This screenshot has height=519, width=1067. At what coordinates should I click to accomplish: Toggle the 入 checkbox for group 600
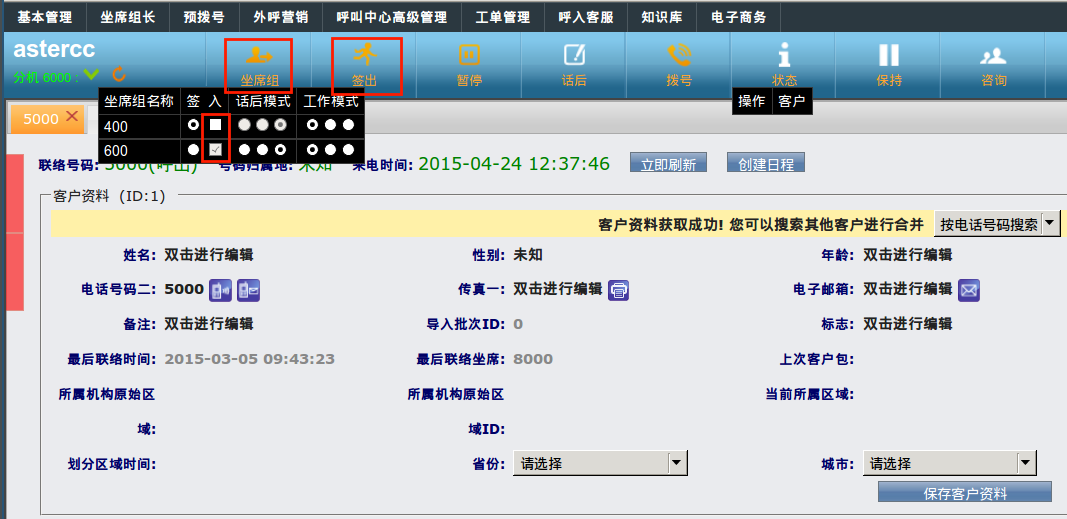[x=215, y=150]
